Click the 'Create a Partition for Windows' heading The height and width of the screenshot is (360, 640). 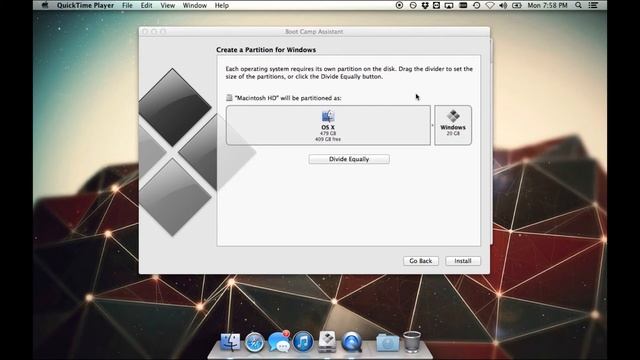point(266,50)
